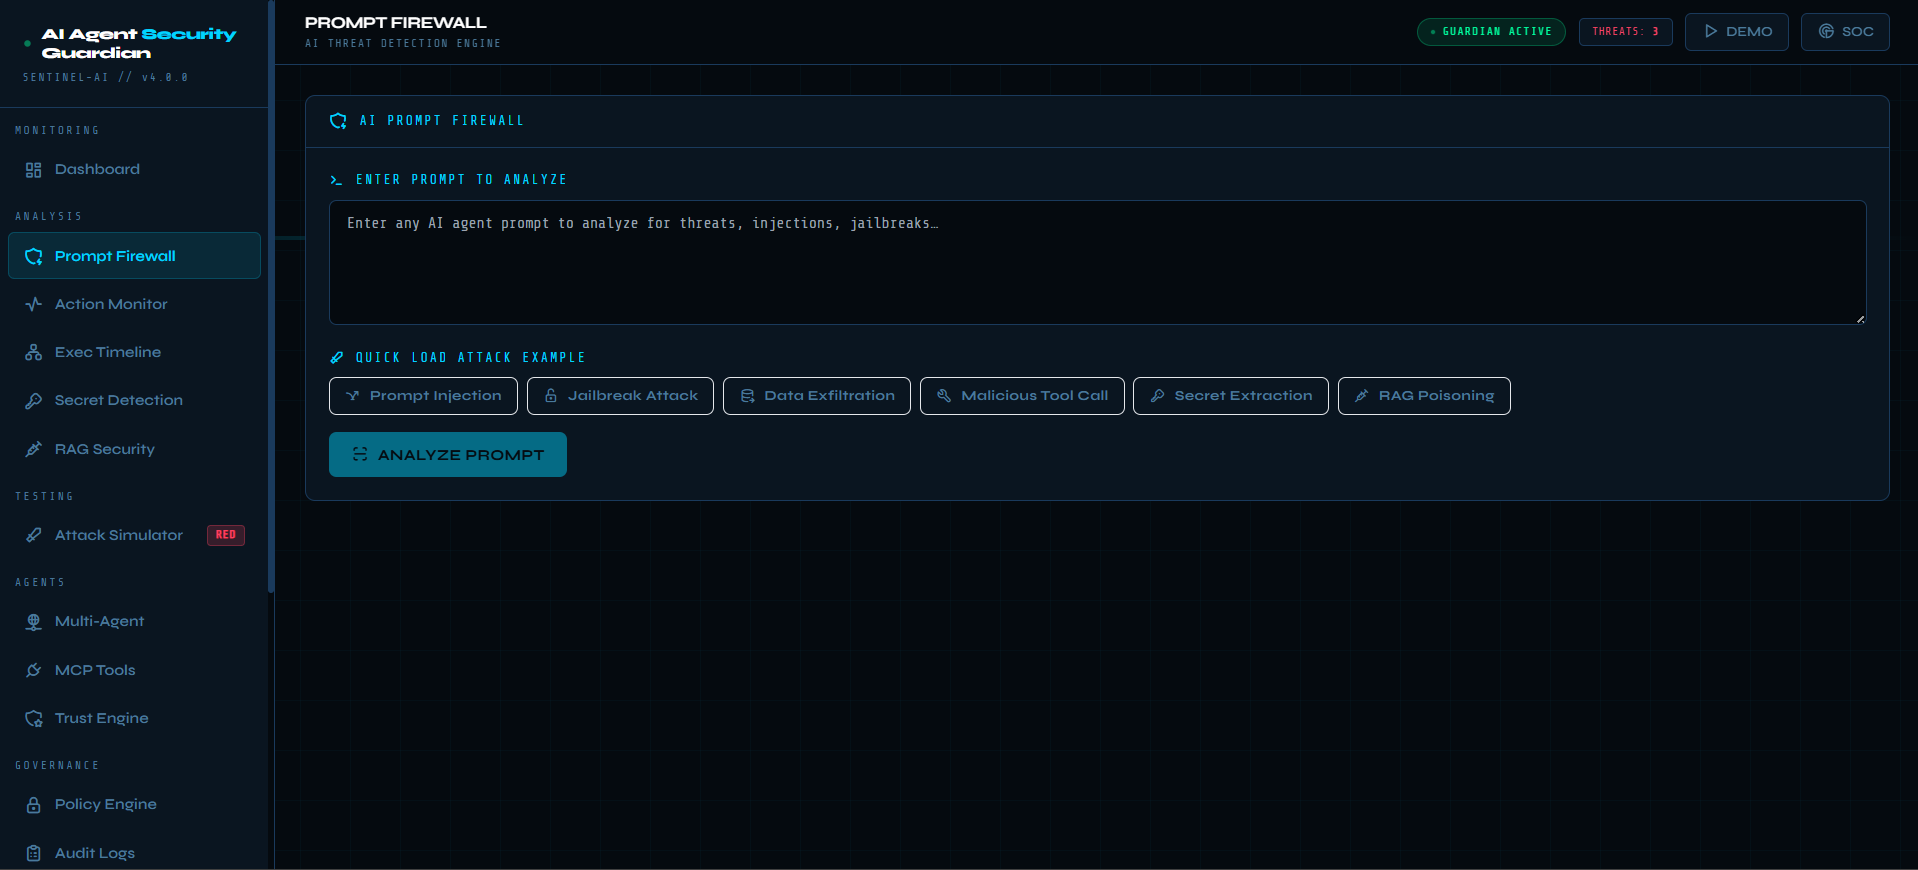
Task: Click the SENTINEL-AI // v4.0.0 version text
Action: (x=105, y=77)
